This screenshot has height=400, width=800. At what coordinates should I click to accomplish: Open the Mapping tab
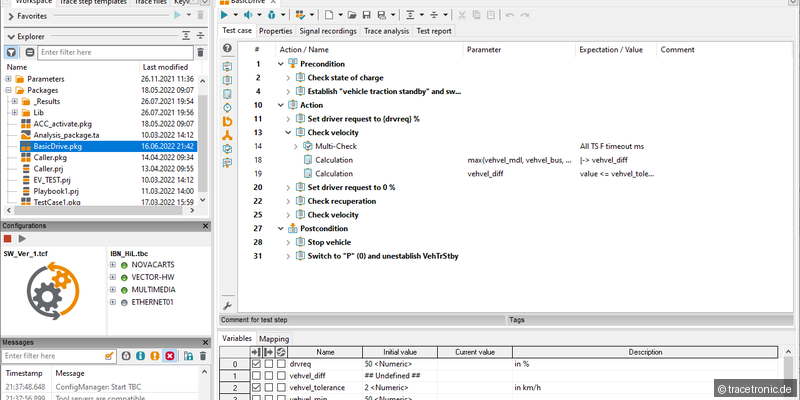pos(274,339)
